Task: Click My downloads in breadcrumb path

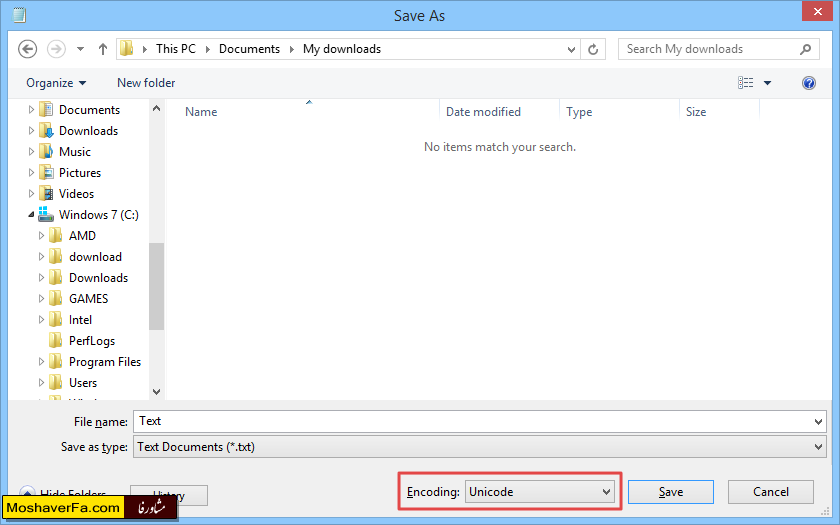Action: pyautogui.click(x=342, y=49)
